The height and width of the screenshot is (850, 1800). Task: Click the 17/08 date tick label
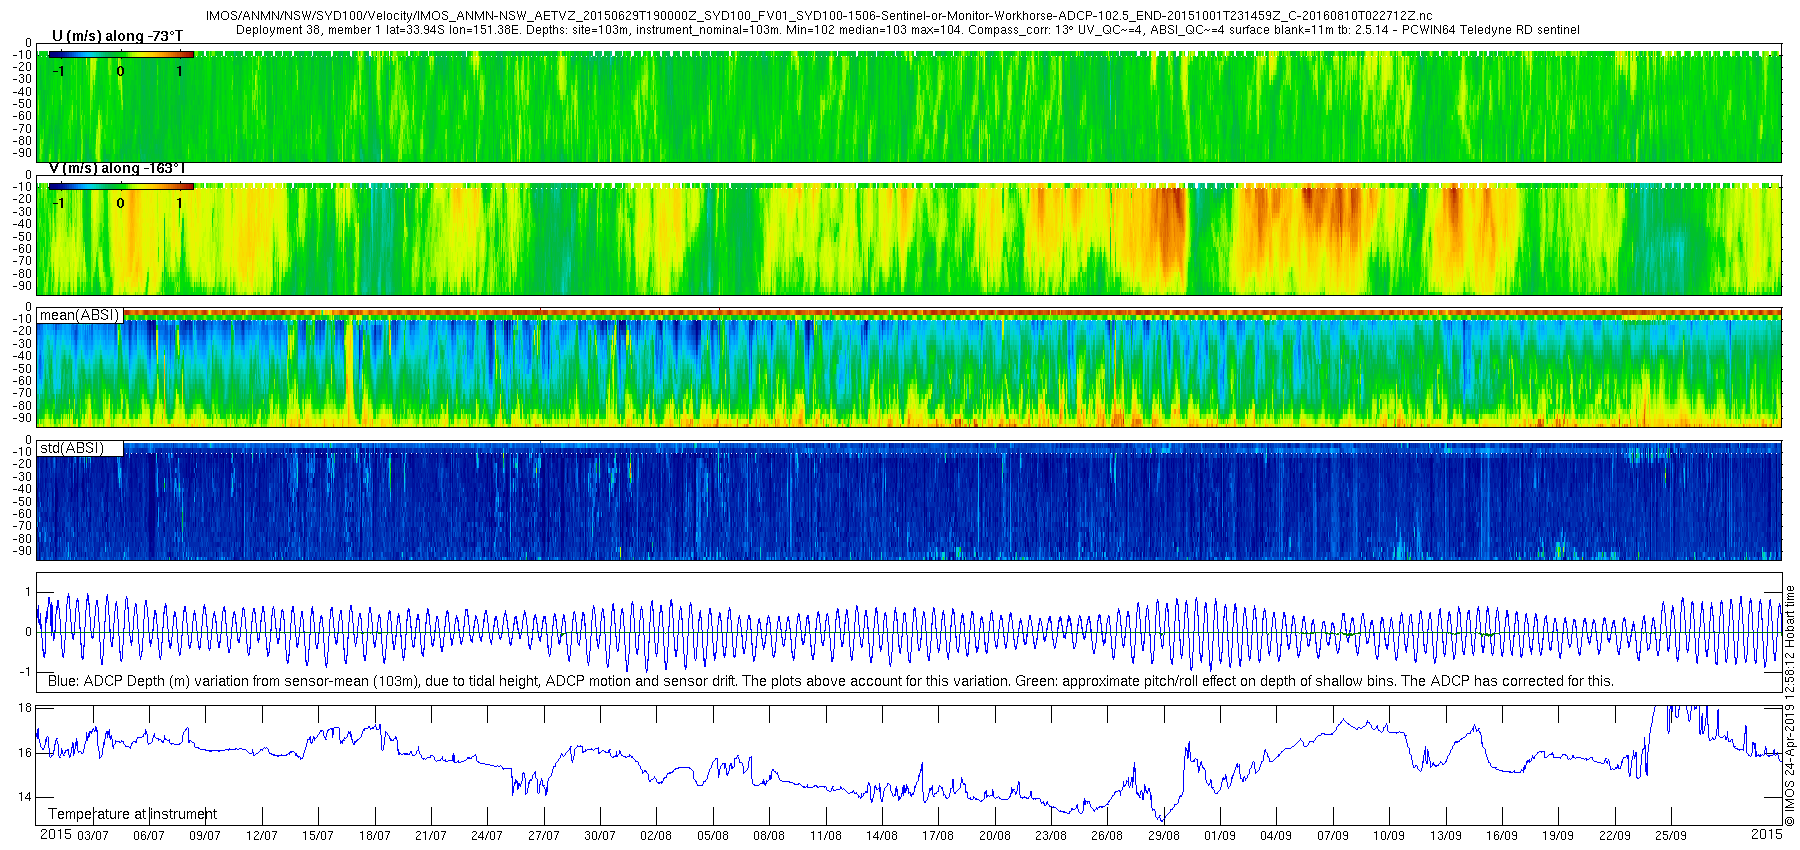click(x=938, y=835)
